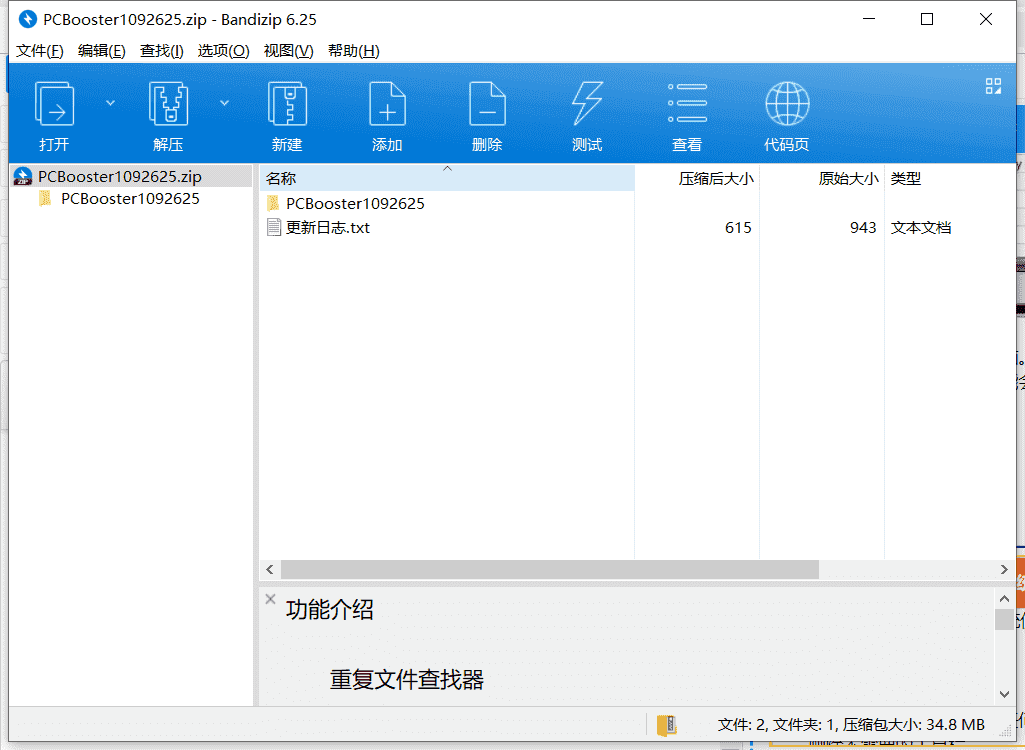Click the 重复文件查找器 text in the preview

point(407,680)
